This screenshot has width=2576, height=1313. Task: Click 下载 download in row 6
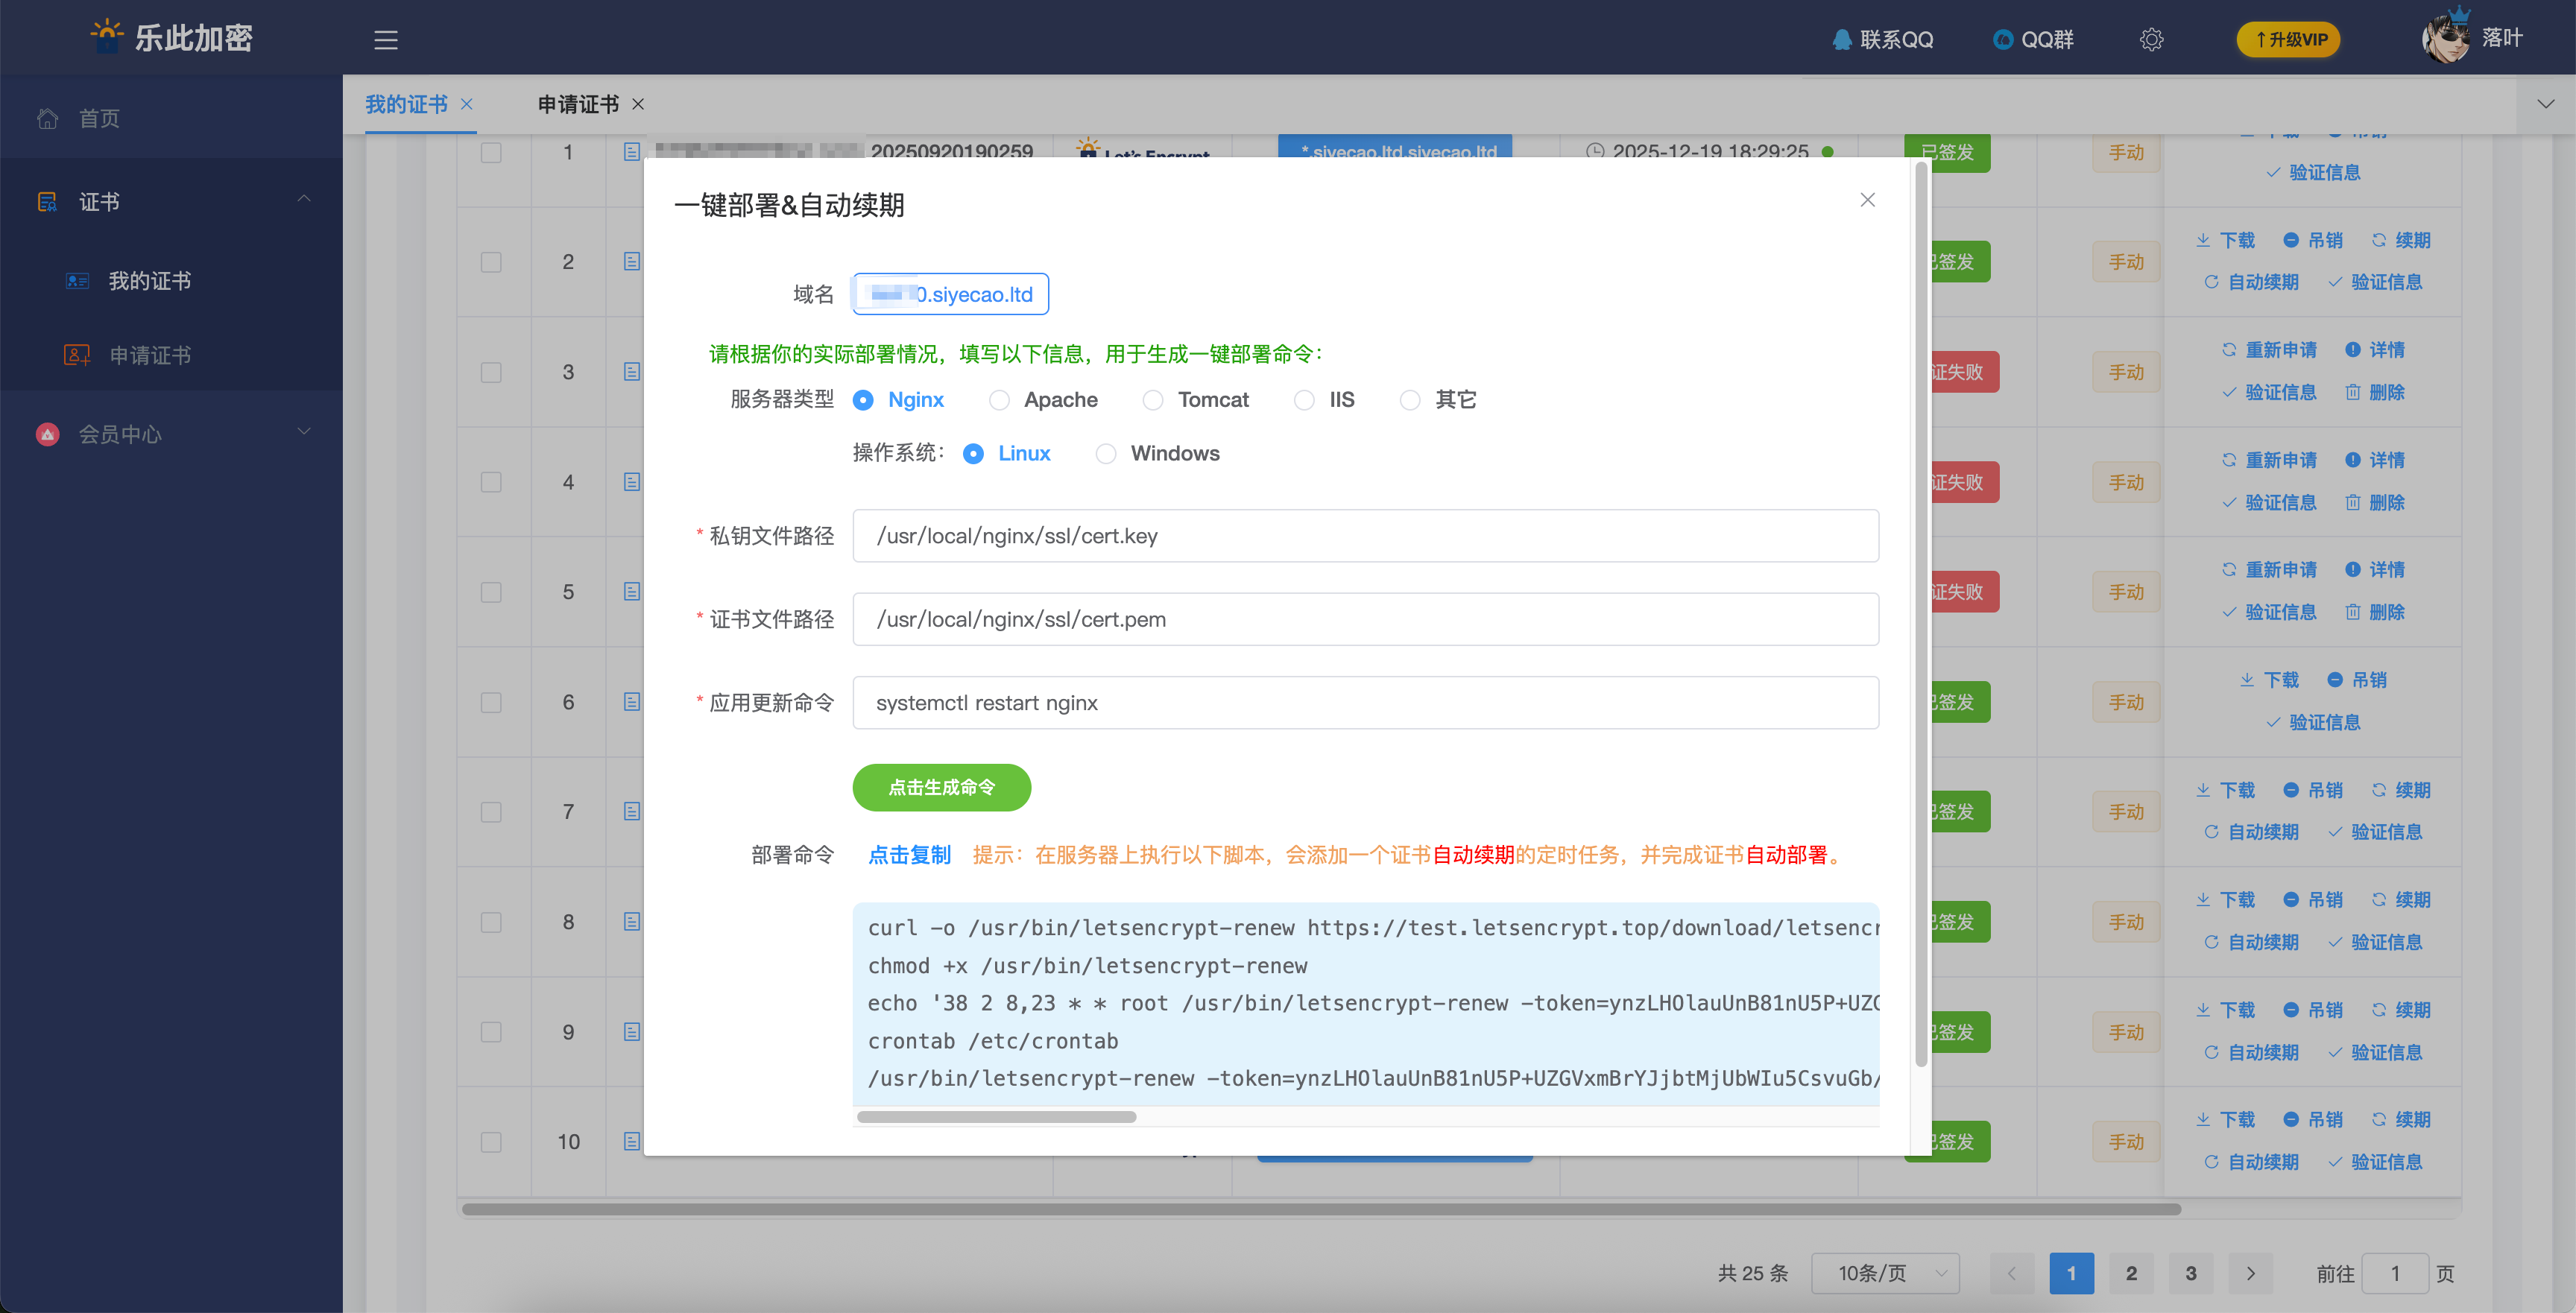(x=2269, y=680)
